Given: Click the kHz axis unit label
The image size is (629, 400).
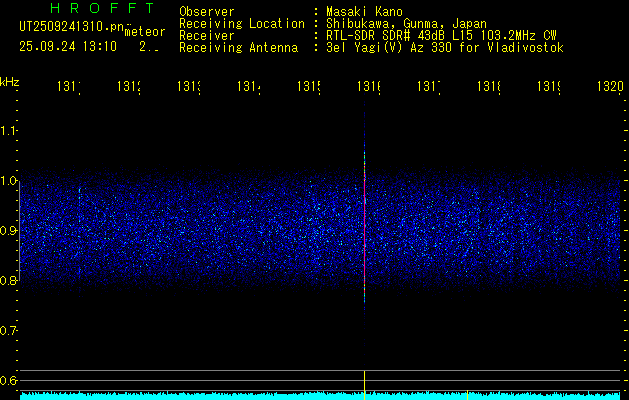Looking at the screenshot, I should (x=9, y=81).
